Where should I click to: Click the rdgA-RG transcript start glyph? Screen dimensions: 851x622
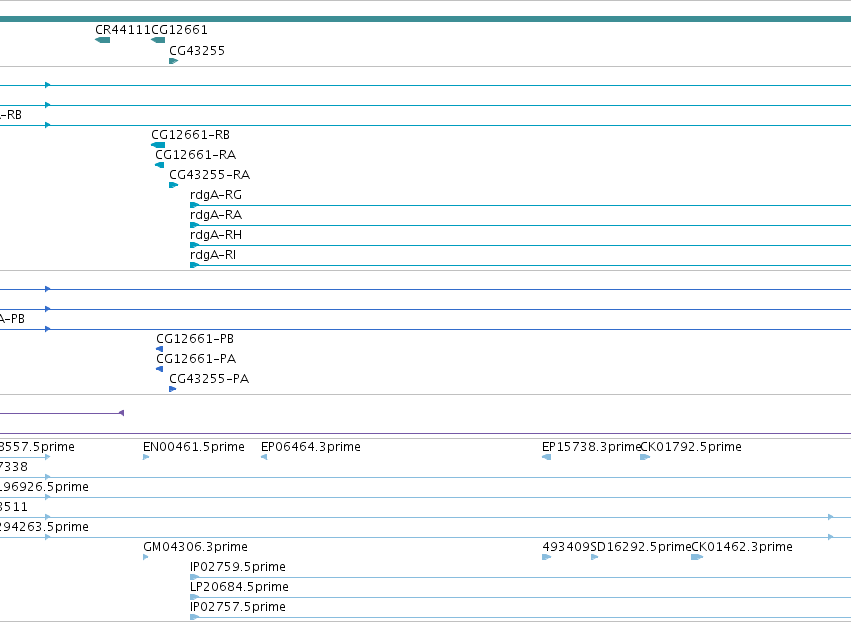pos(194,205)
